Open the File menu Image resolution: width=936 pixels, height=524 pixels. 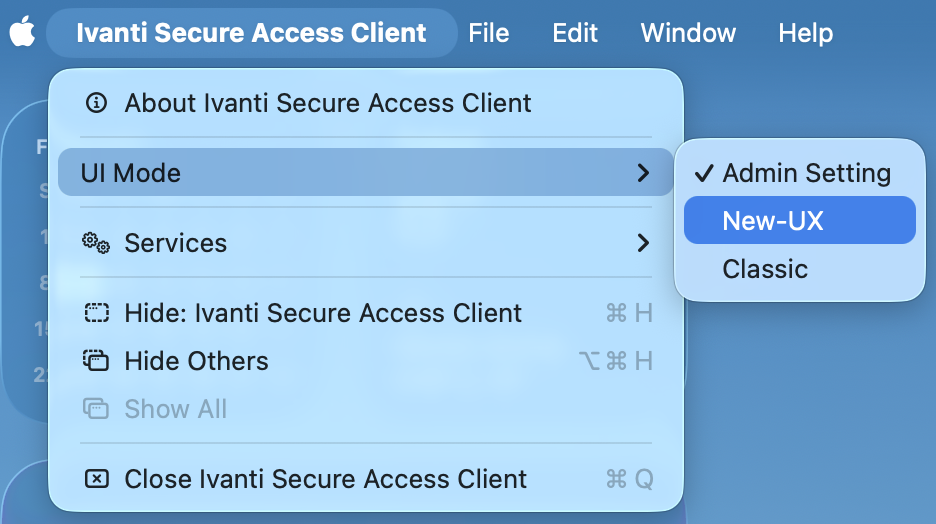coord(489,32)
